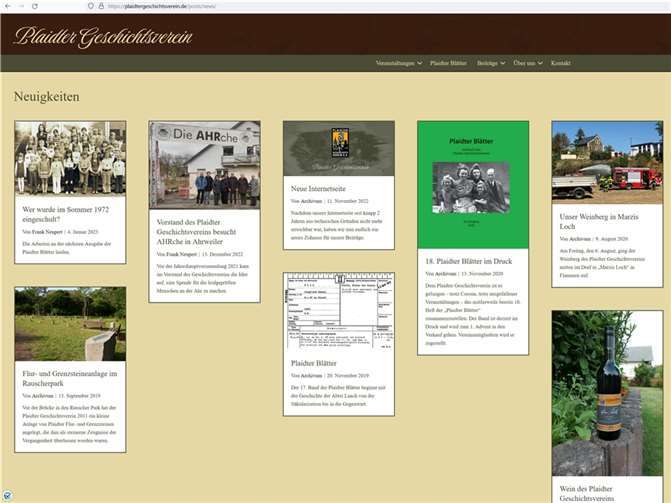This screenshot has height=503, width=671.
Task: Click the thumbnail with the crest logo on the grey card
Action: coord(339,149)
